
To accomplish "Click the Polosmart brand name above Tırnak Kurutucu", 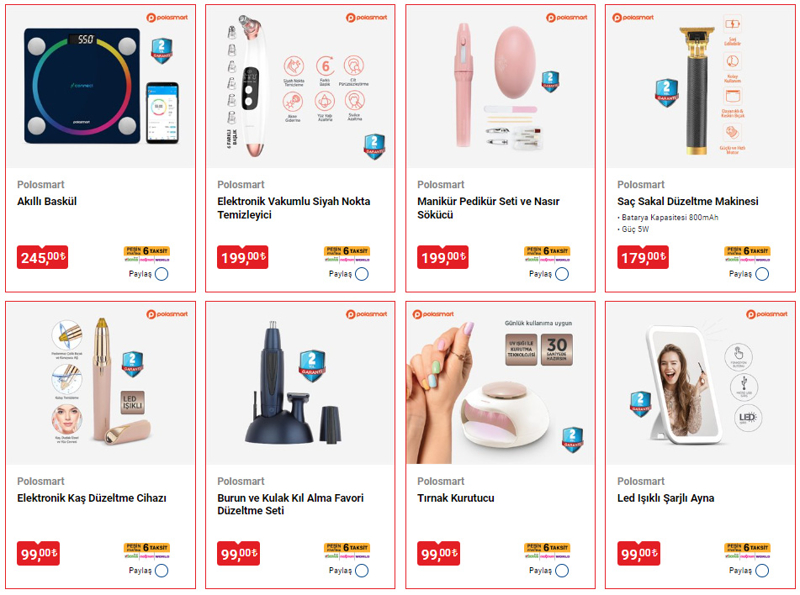I will [441, 481].
